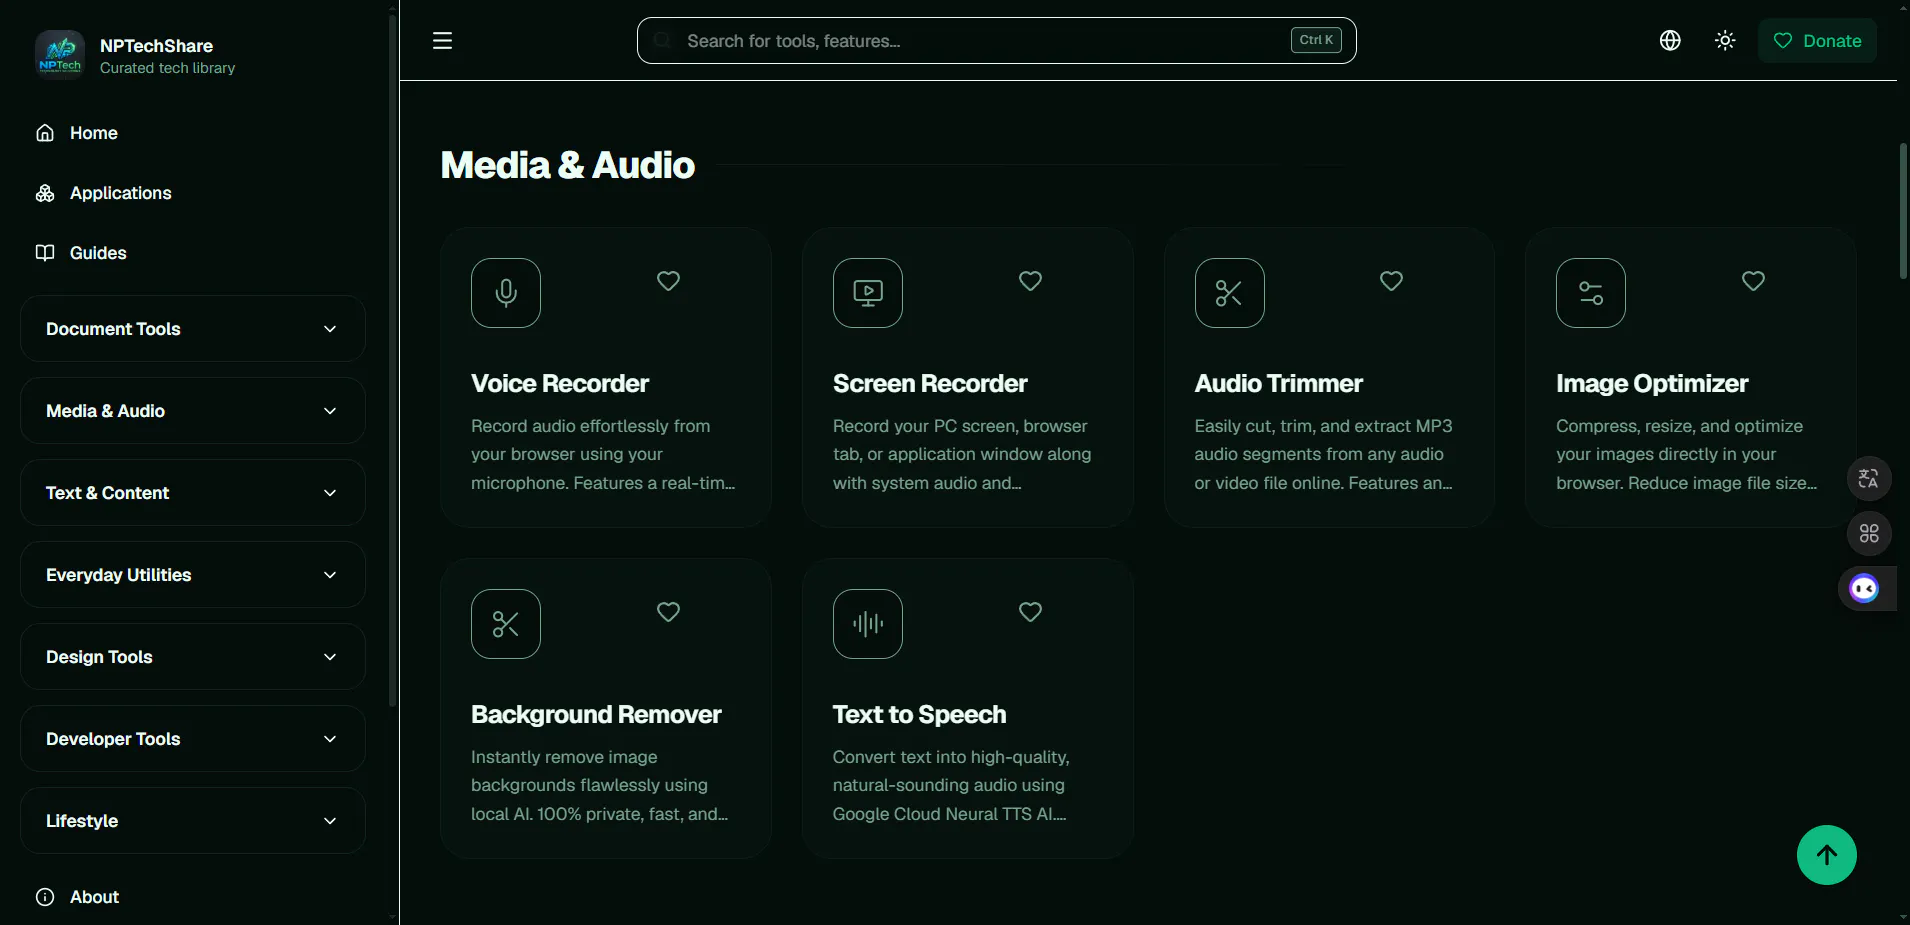
Task: Expand the Design Tools section
Action: [x=192, y=657]
